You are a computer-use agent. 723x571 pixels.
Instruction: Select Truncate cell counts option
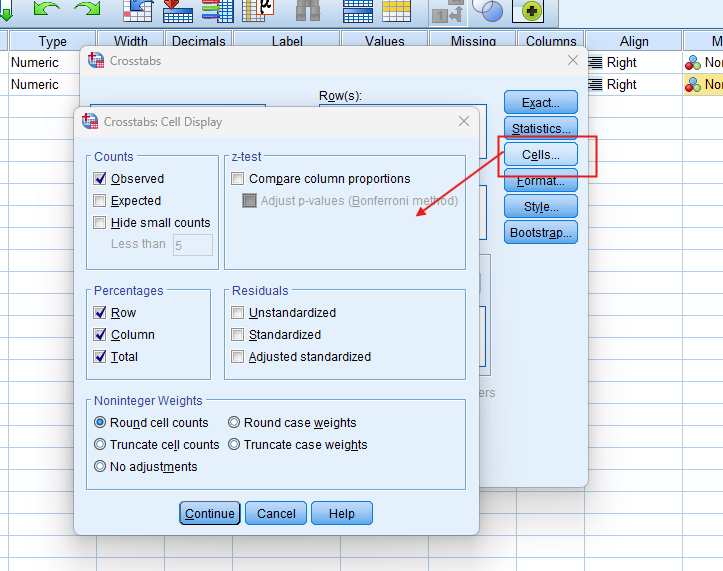click(100, 445)
